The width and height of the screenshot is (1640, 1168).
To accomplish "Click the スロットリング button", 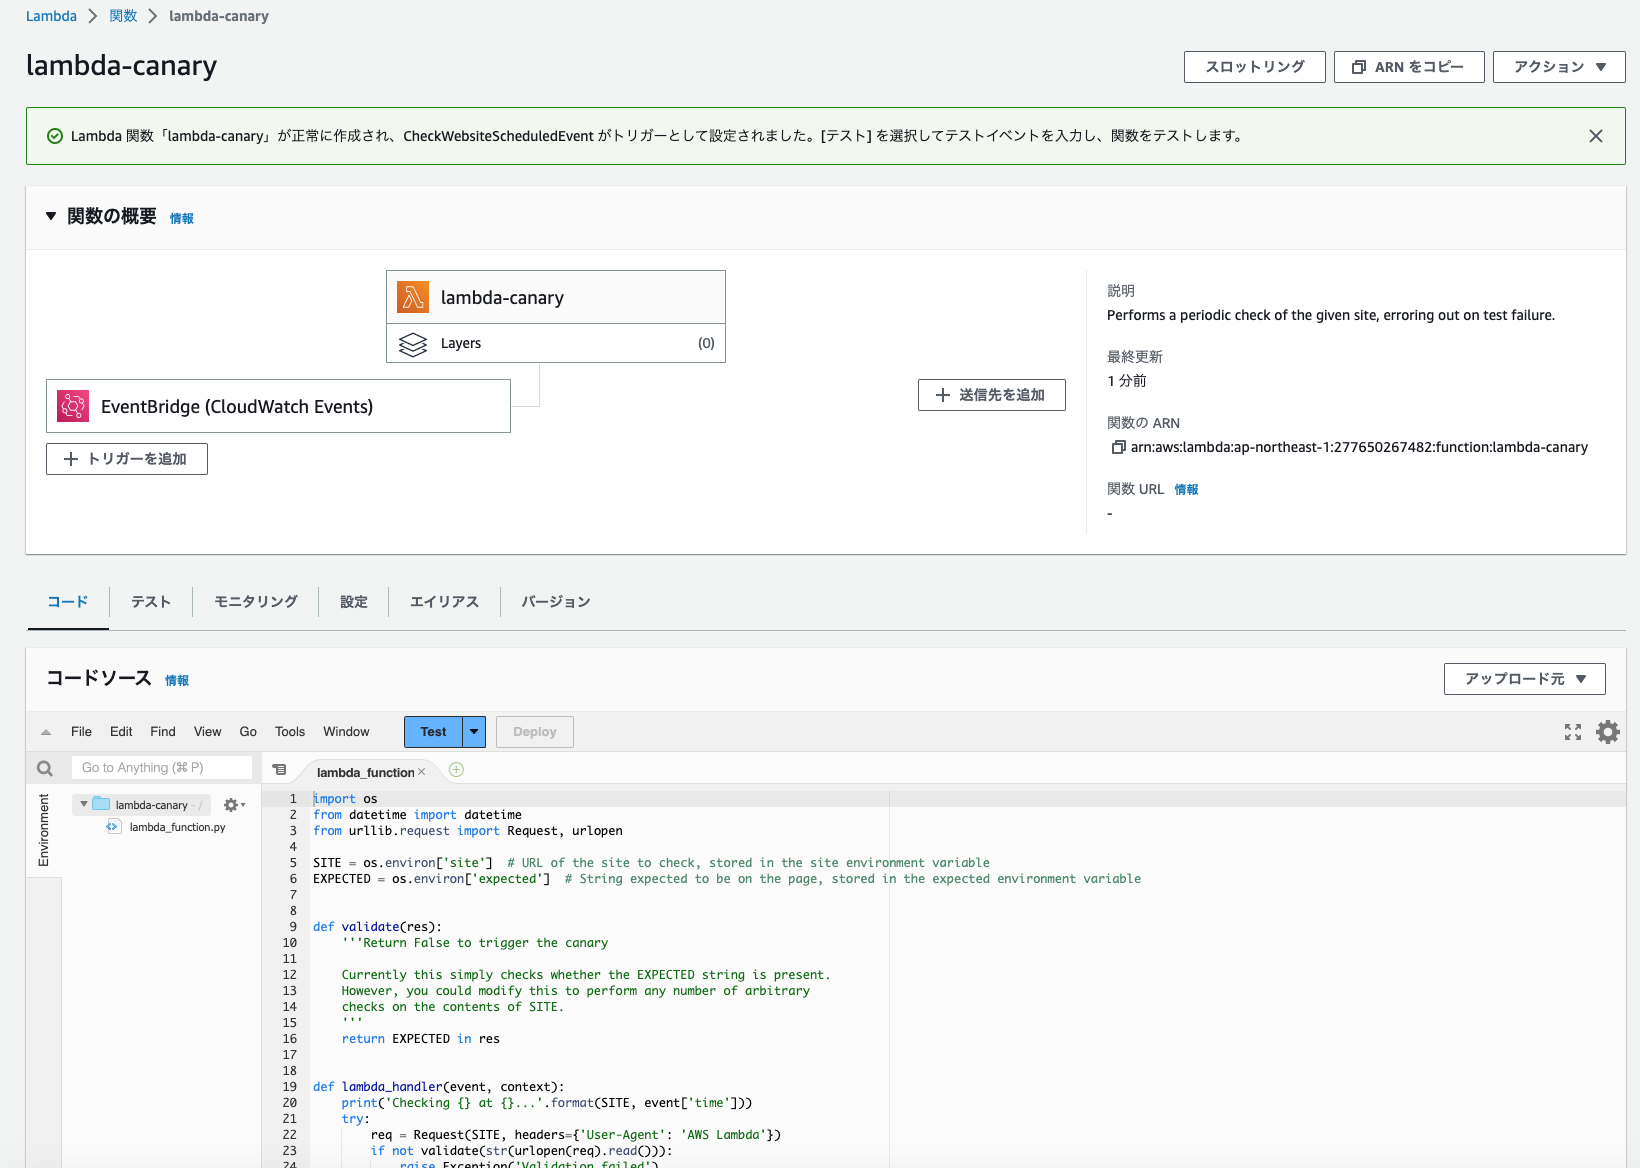I will point(1255,67).
